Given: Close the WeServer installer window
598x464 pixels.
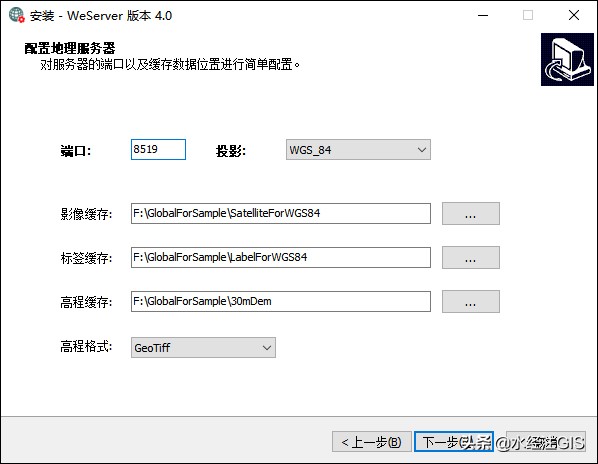Looking at the screenshot, I should click(574, 15).
